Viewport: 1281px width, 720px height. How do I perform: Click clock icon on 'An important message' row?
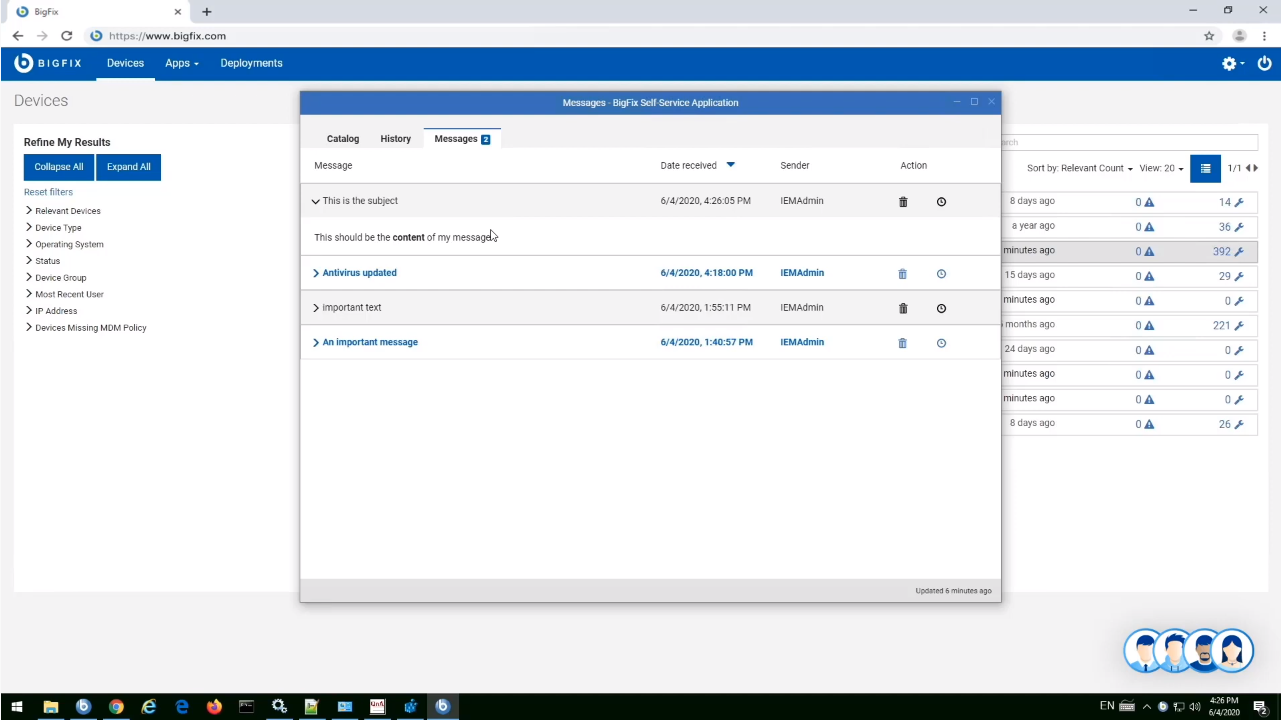coord(941,343)
